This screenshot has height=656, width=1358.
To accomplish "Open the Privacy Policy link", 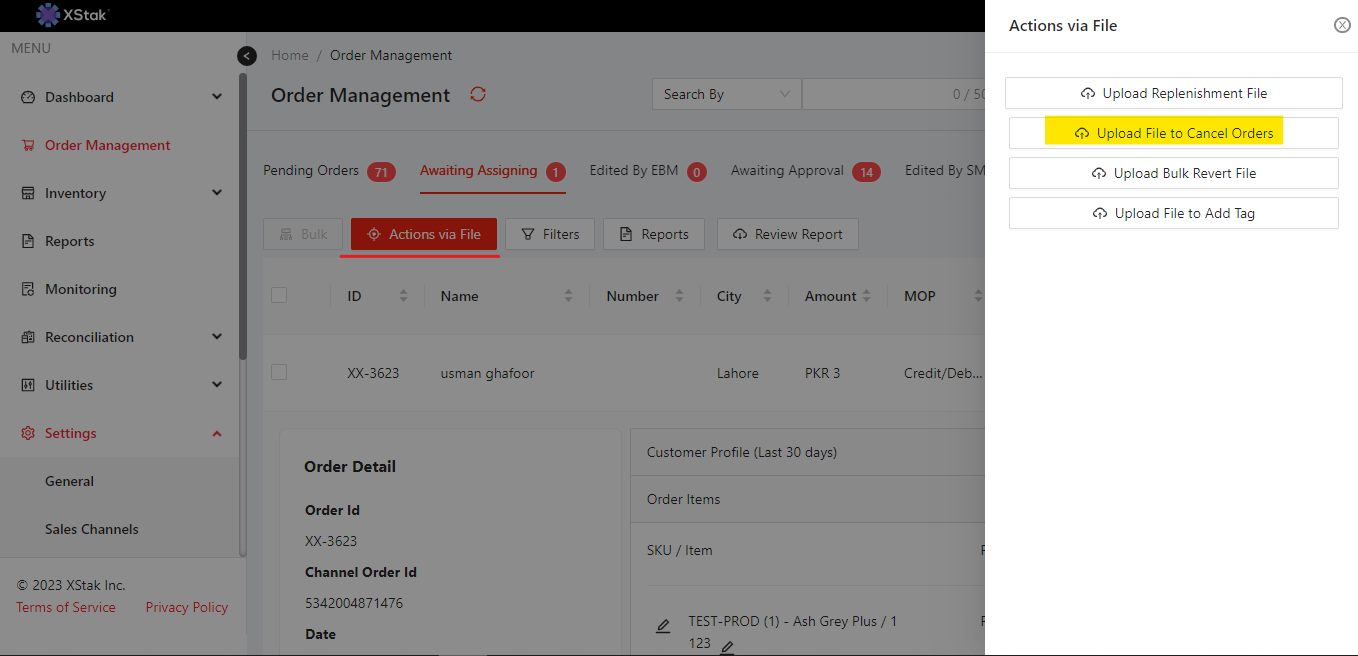I will (x=186, y=607).
